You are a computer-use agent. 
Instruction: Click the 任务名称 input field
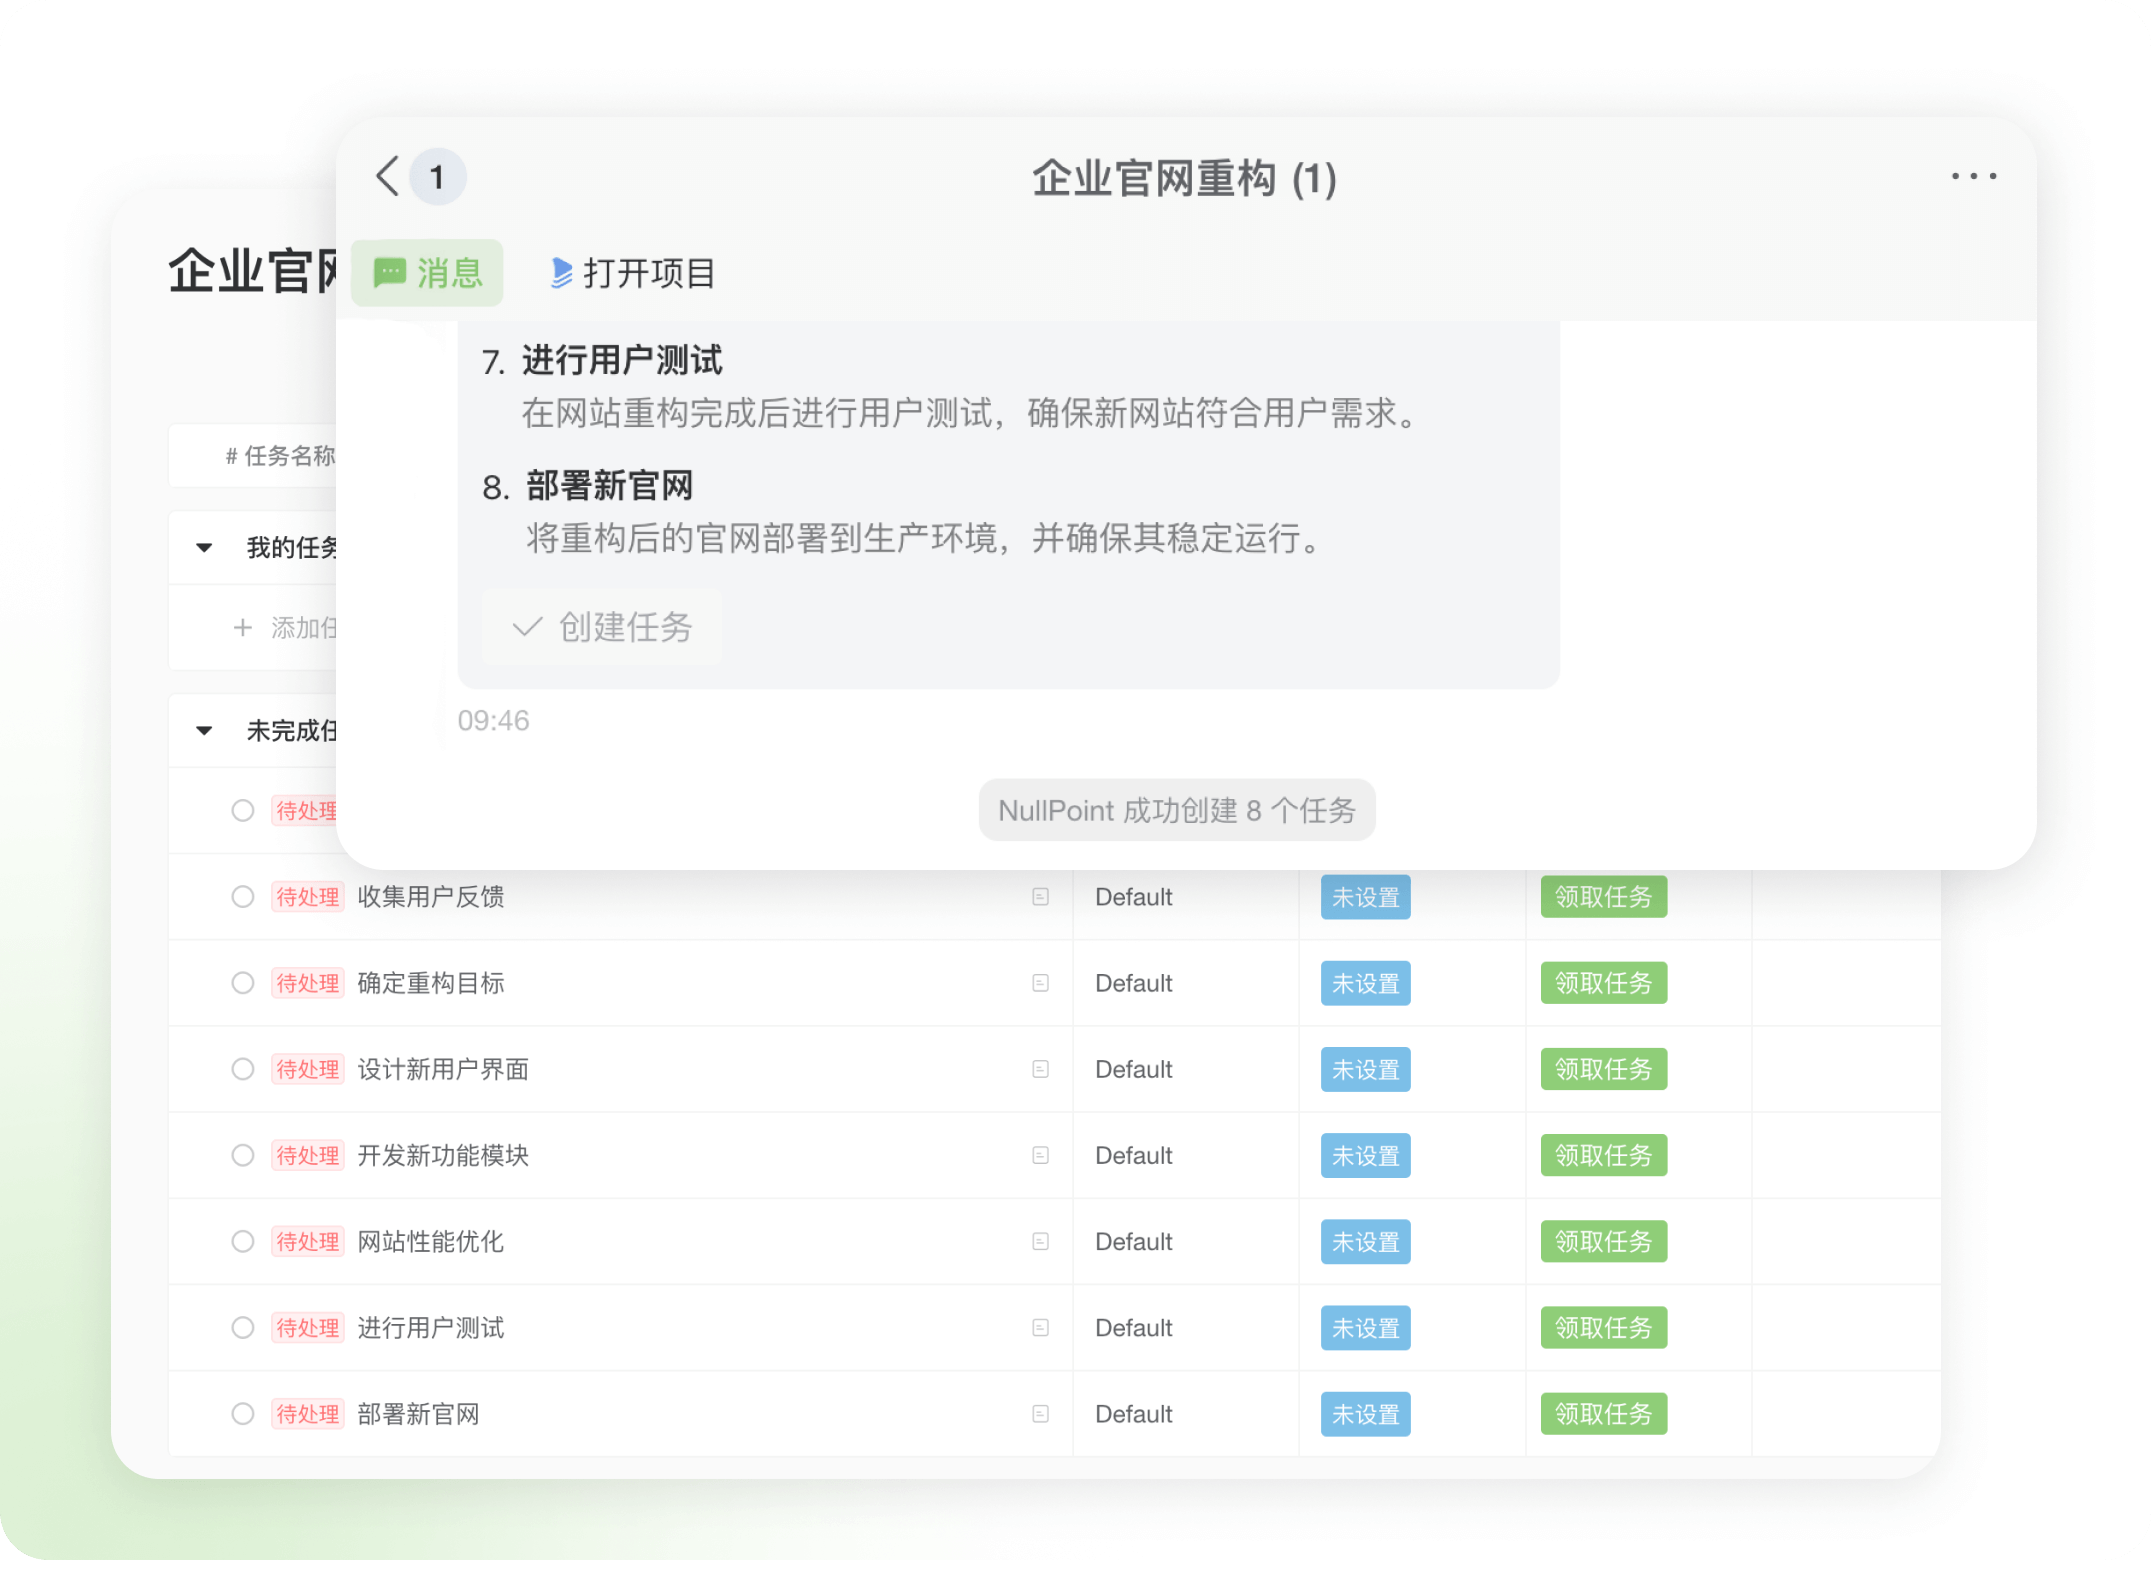(x=290, y=455)
